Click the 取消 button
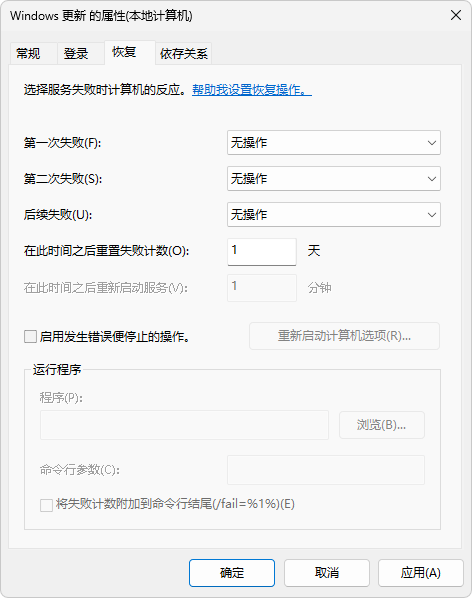This screenshot has width=472, height=598. point(327,573)
